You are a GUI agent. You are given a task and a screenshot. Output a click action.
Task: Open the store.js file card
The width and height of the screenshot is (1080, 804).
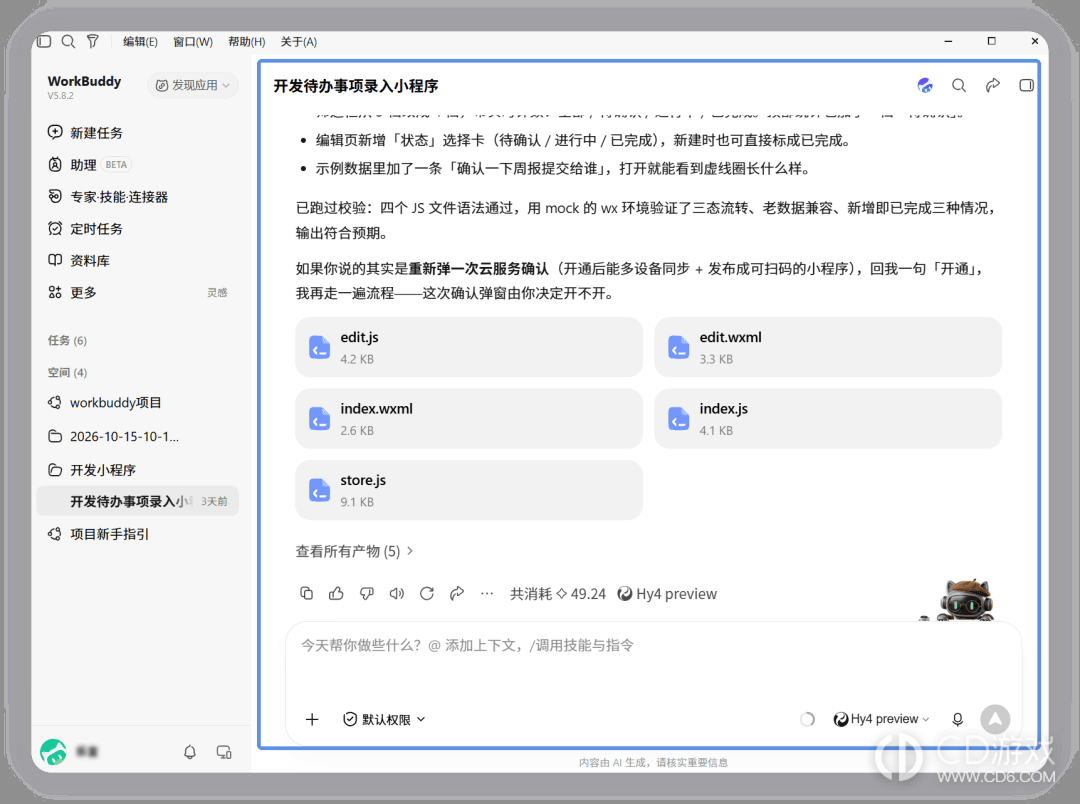469,490
